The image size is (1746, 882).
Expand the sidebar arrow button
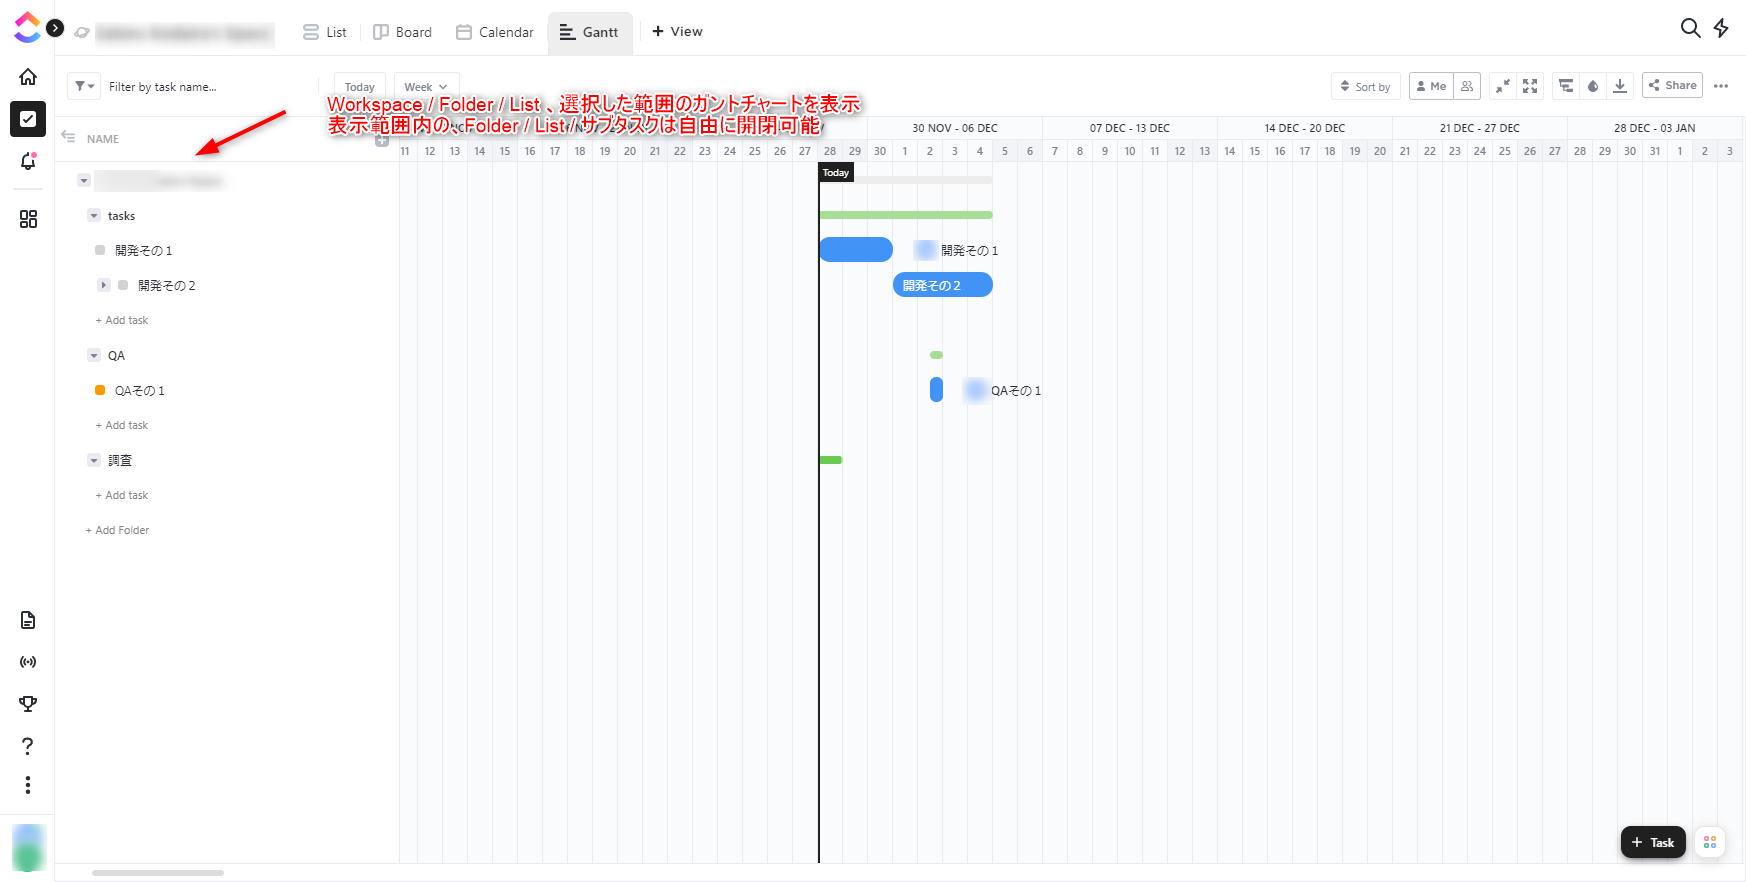[x=55, y=28]
